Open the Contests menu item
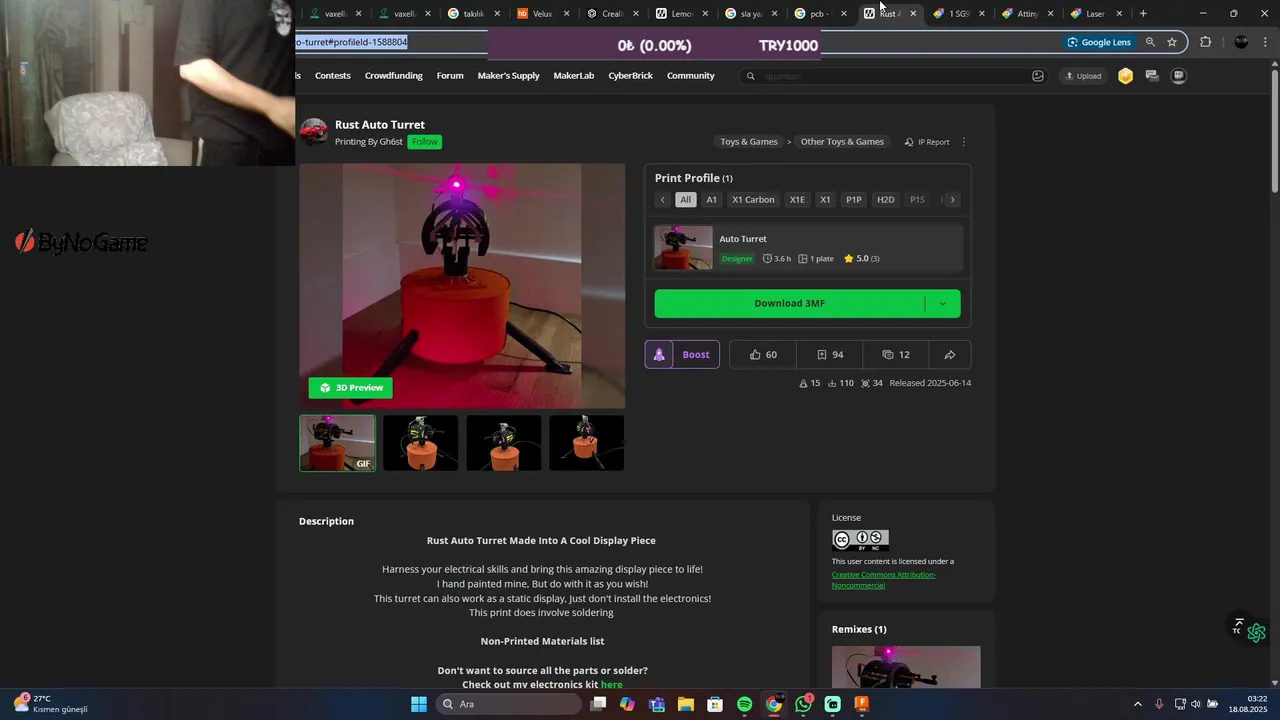The width and height of the screenshot is (1280, 720). click(x=333, y=76)
